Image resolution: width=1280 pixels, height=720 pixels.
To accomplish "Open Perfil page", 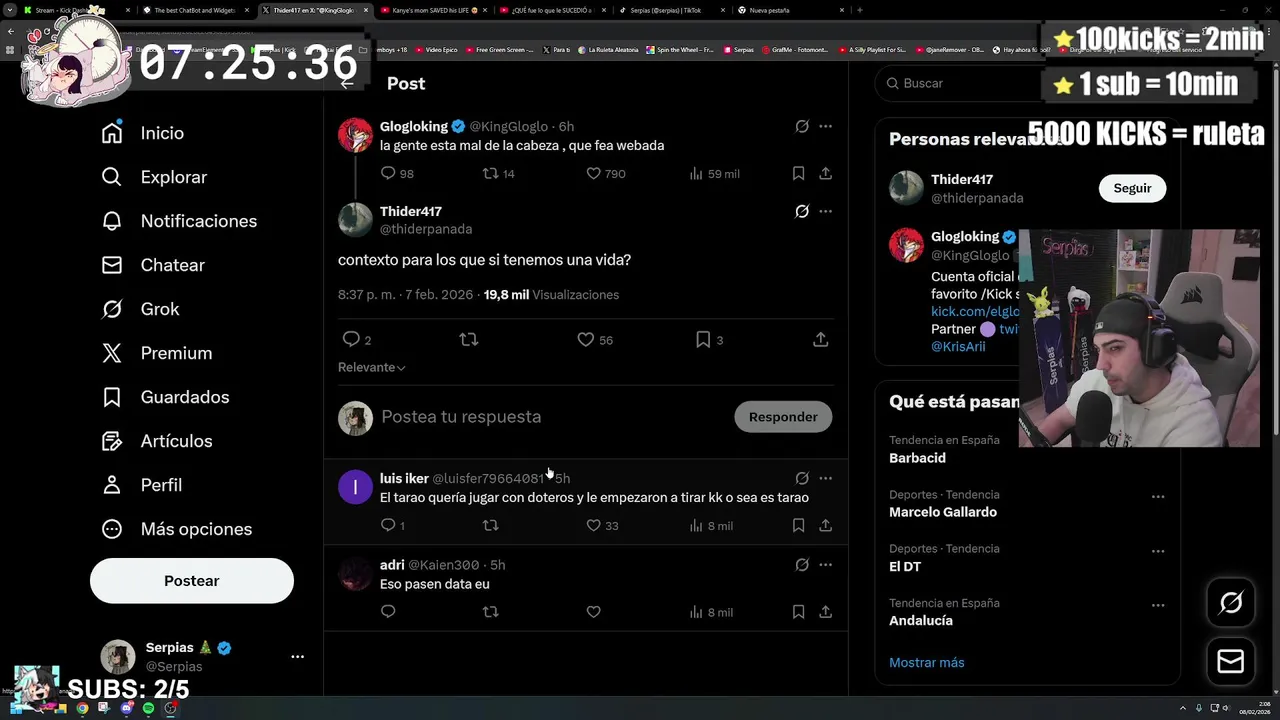I will click(x=142, y=485).
